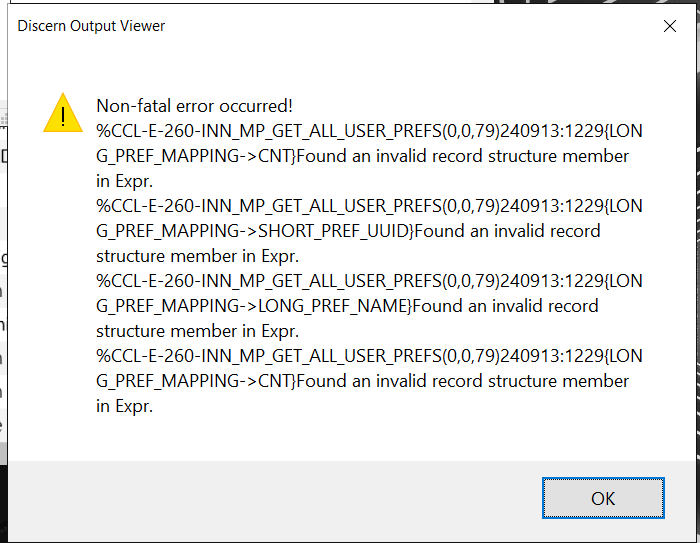Click the third %CCL-E-260 error code line
The height and width of the screenshot is (543, 700).
click(x=369, y=281)
